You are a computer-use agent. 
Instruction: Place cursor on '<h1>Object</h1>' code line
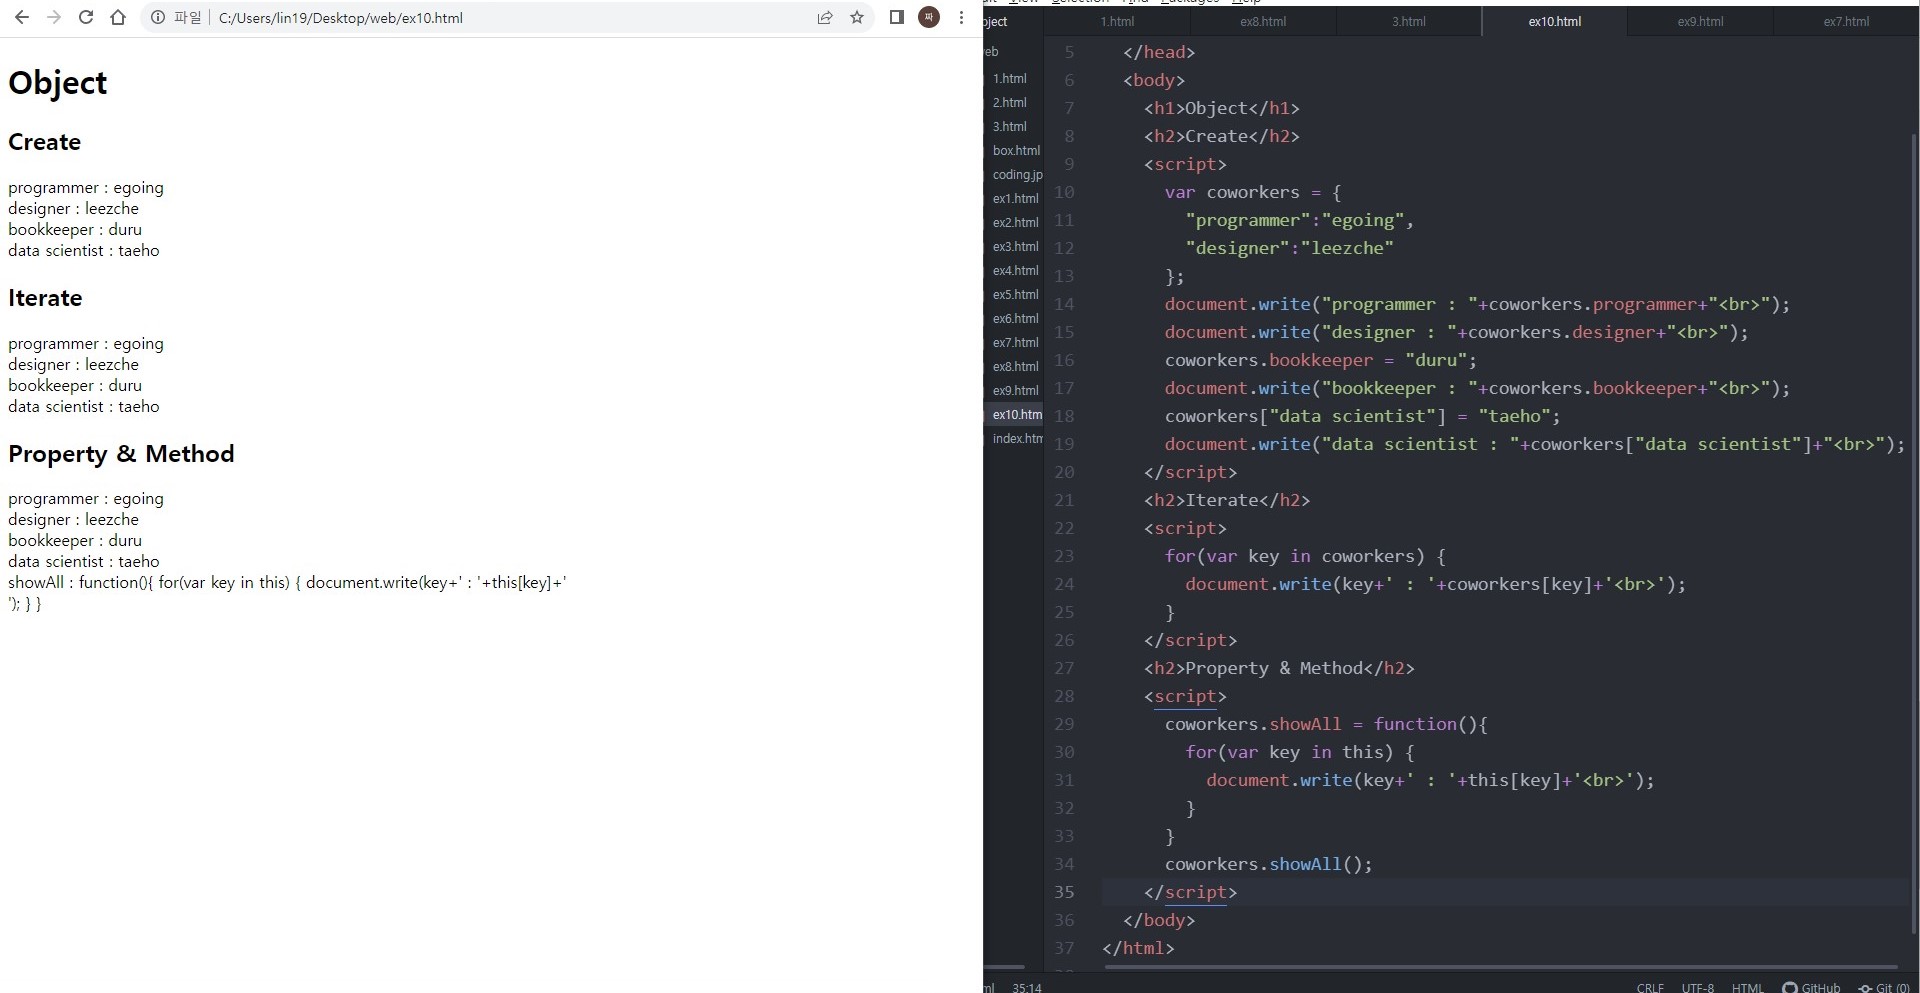coord(1221,108)
